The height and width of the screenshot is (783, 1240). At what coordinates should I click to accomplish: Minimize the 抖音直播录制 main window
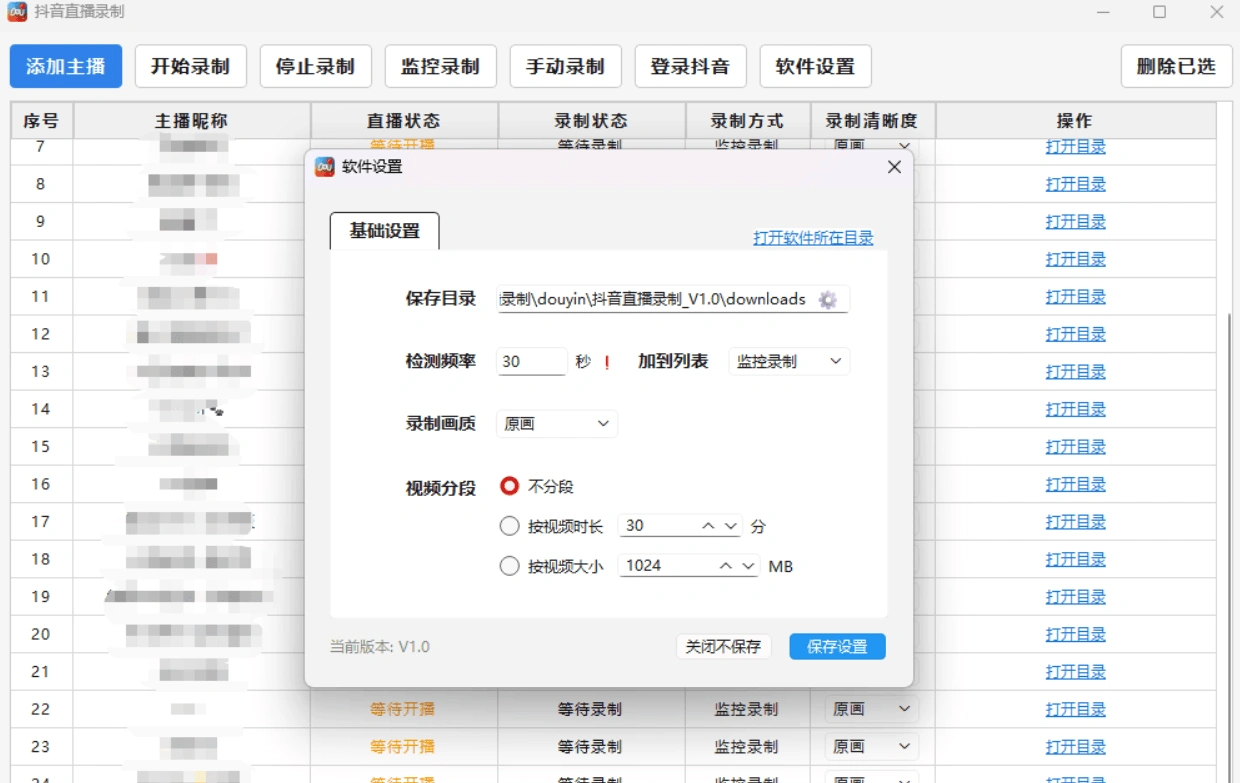(1103, 12)
